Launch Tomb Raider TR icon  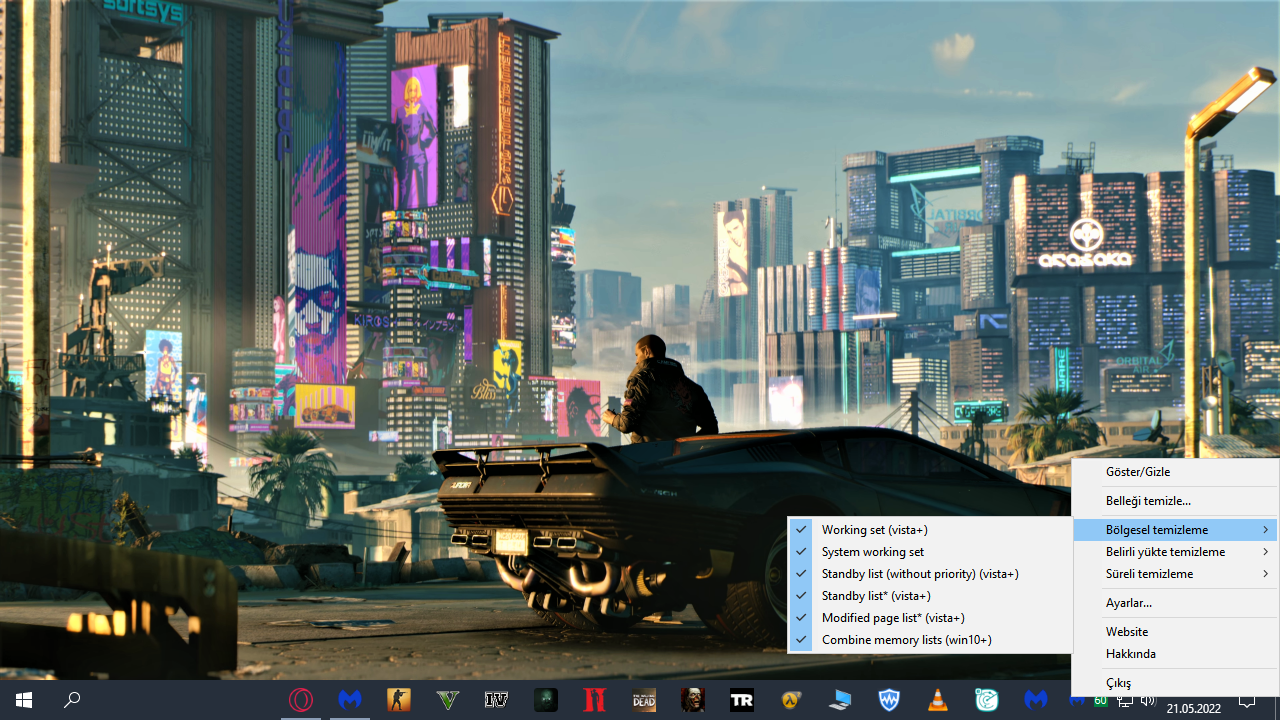pyautogui.click(x=742, y=700)
